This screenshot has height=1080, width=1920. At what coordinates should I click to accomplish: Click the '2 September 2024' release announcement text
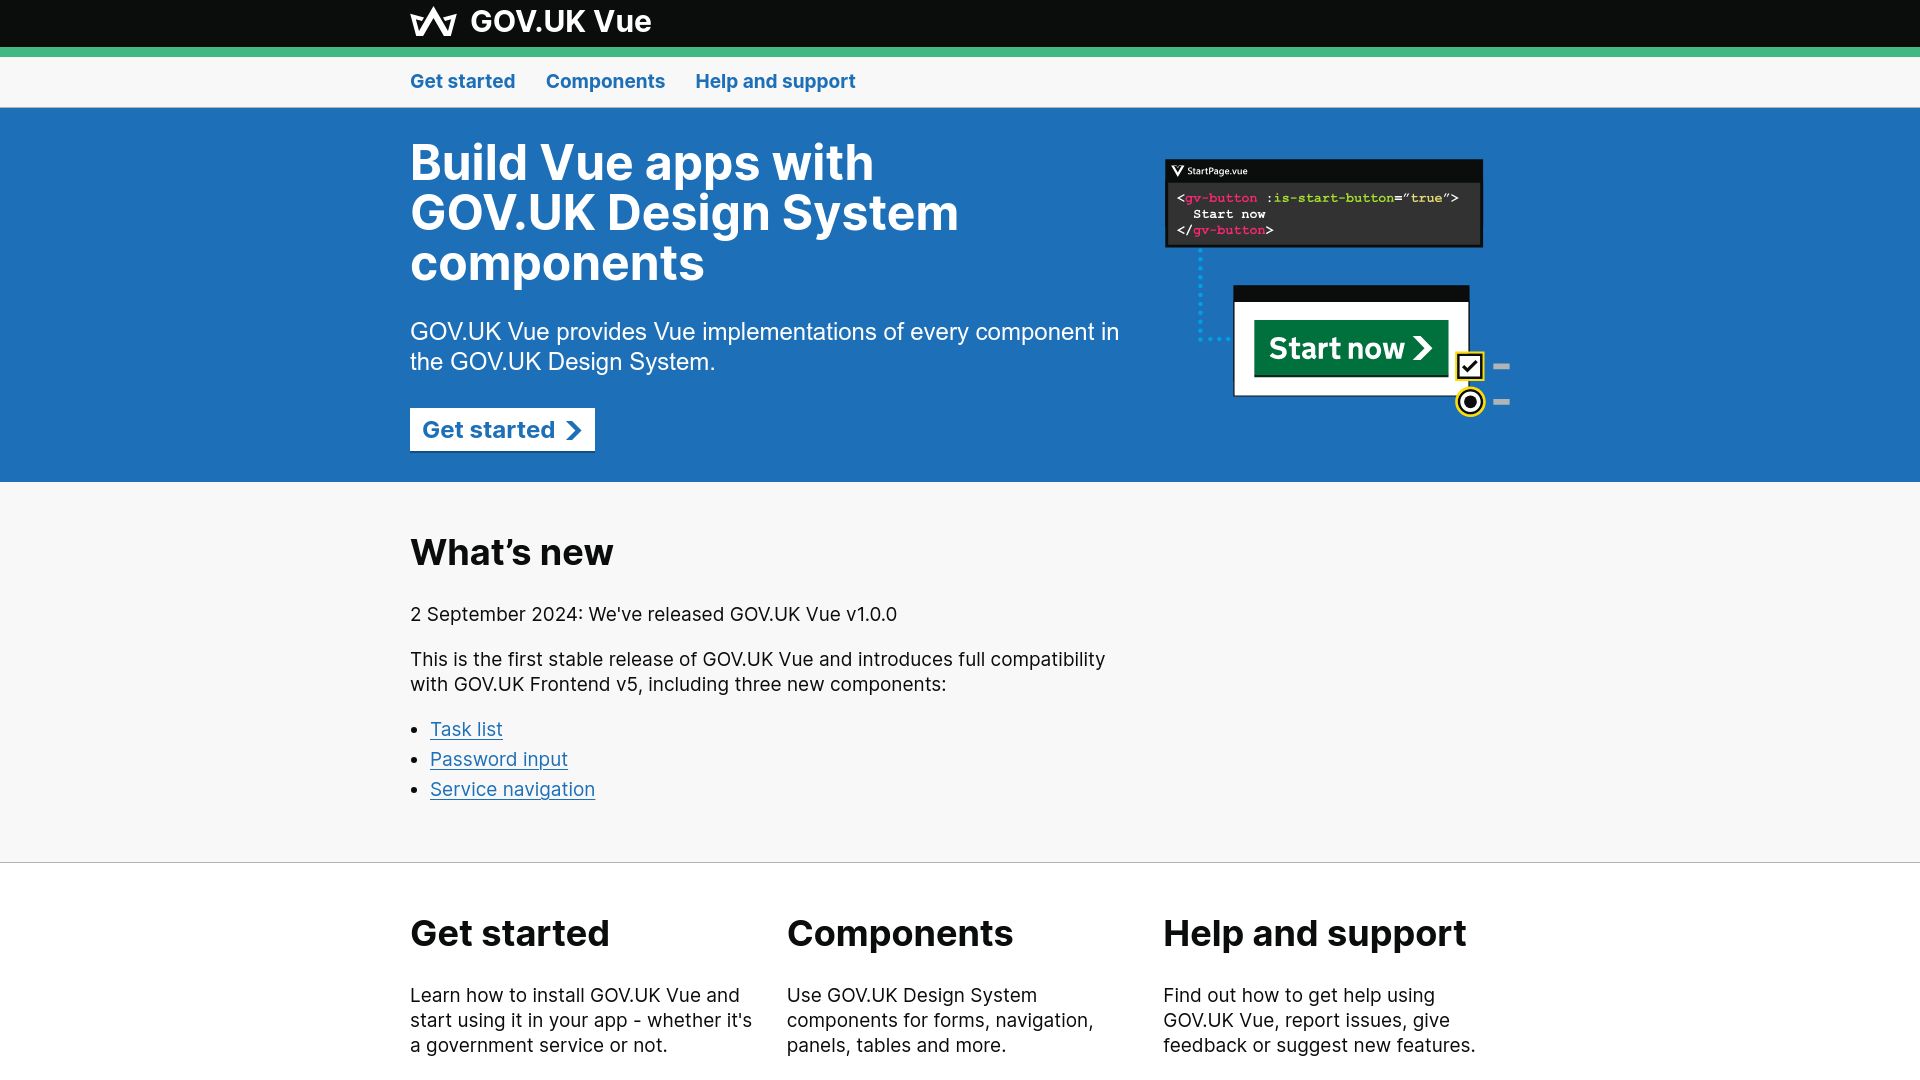[653, 614]
